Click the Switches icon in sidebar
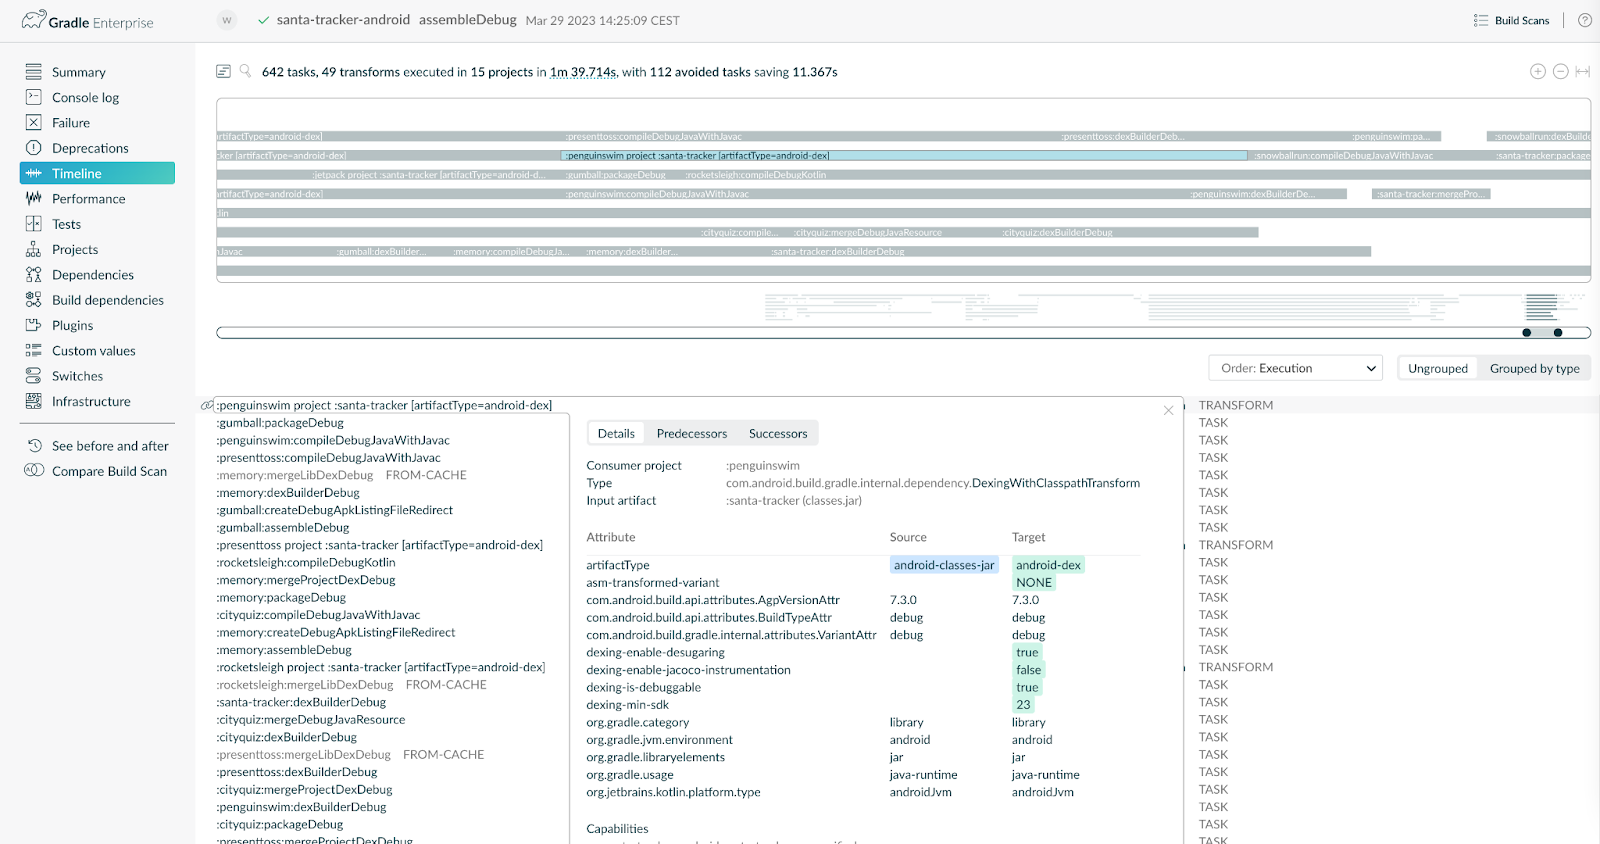Screen dimensions: 1600x844 coord(34,376)
